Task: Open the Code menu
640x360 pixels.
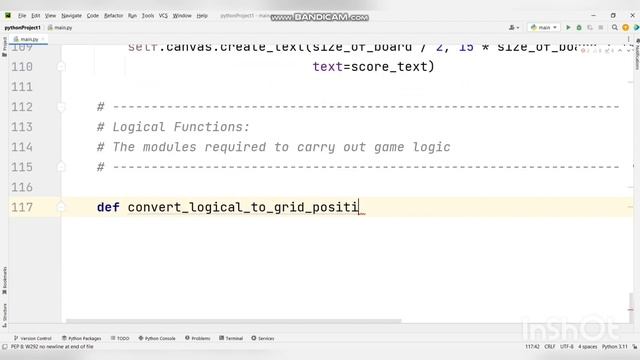Action: (x=93, y=16)
